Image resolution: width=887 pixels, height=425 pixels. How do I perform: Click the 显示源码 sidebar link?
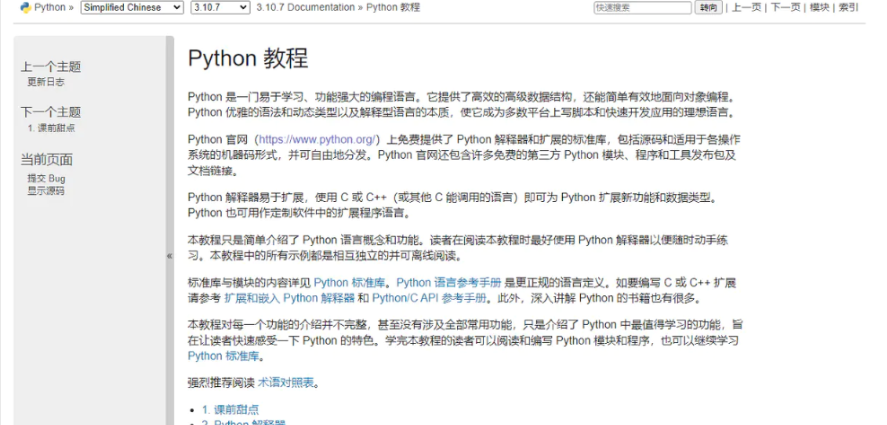coord(46,191)
